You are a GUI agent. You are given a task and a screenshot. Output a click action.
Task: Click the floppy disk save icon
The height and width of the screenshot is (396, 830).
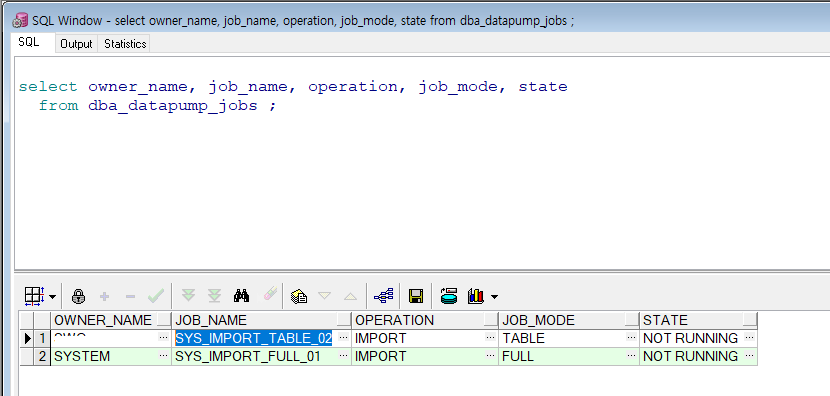tap(416, 296)
